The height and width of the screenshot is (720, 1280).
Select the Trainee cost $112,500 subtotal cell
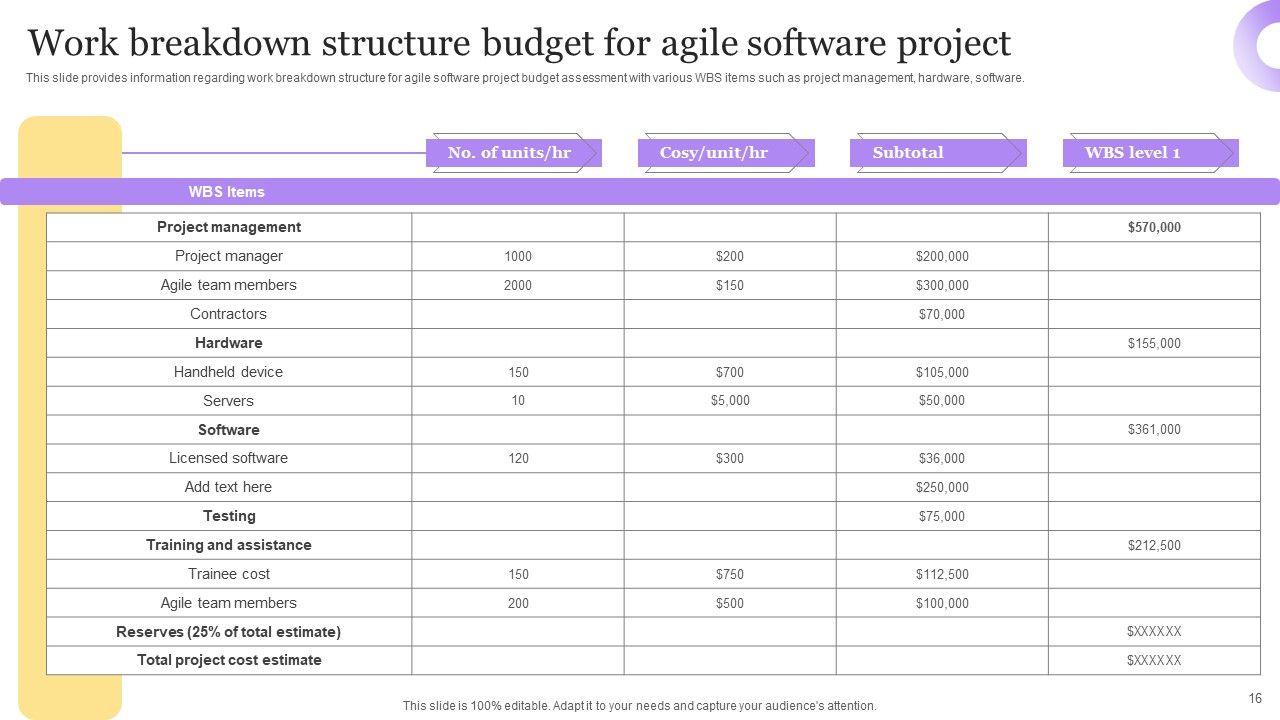coord(942,575)
